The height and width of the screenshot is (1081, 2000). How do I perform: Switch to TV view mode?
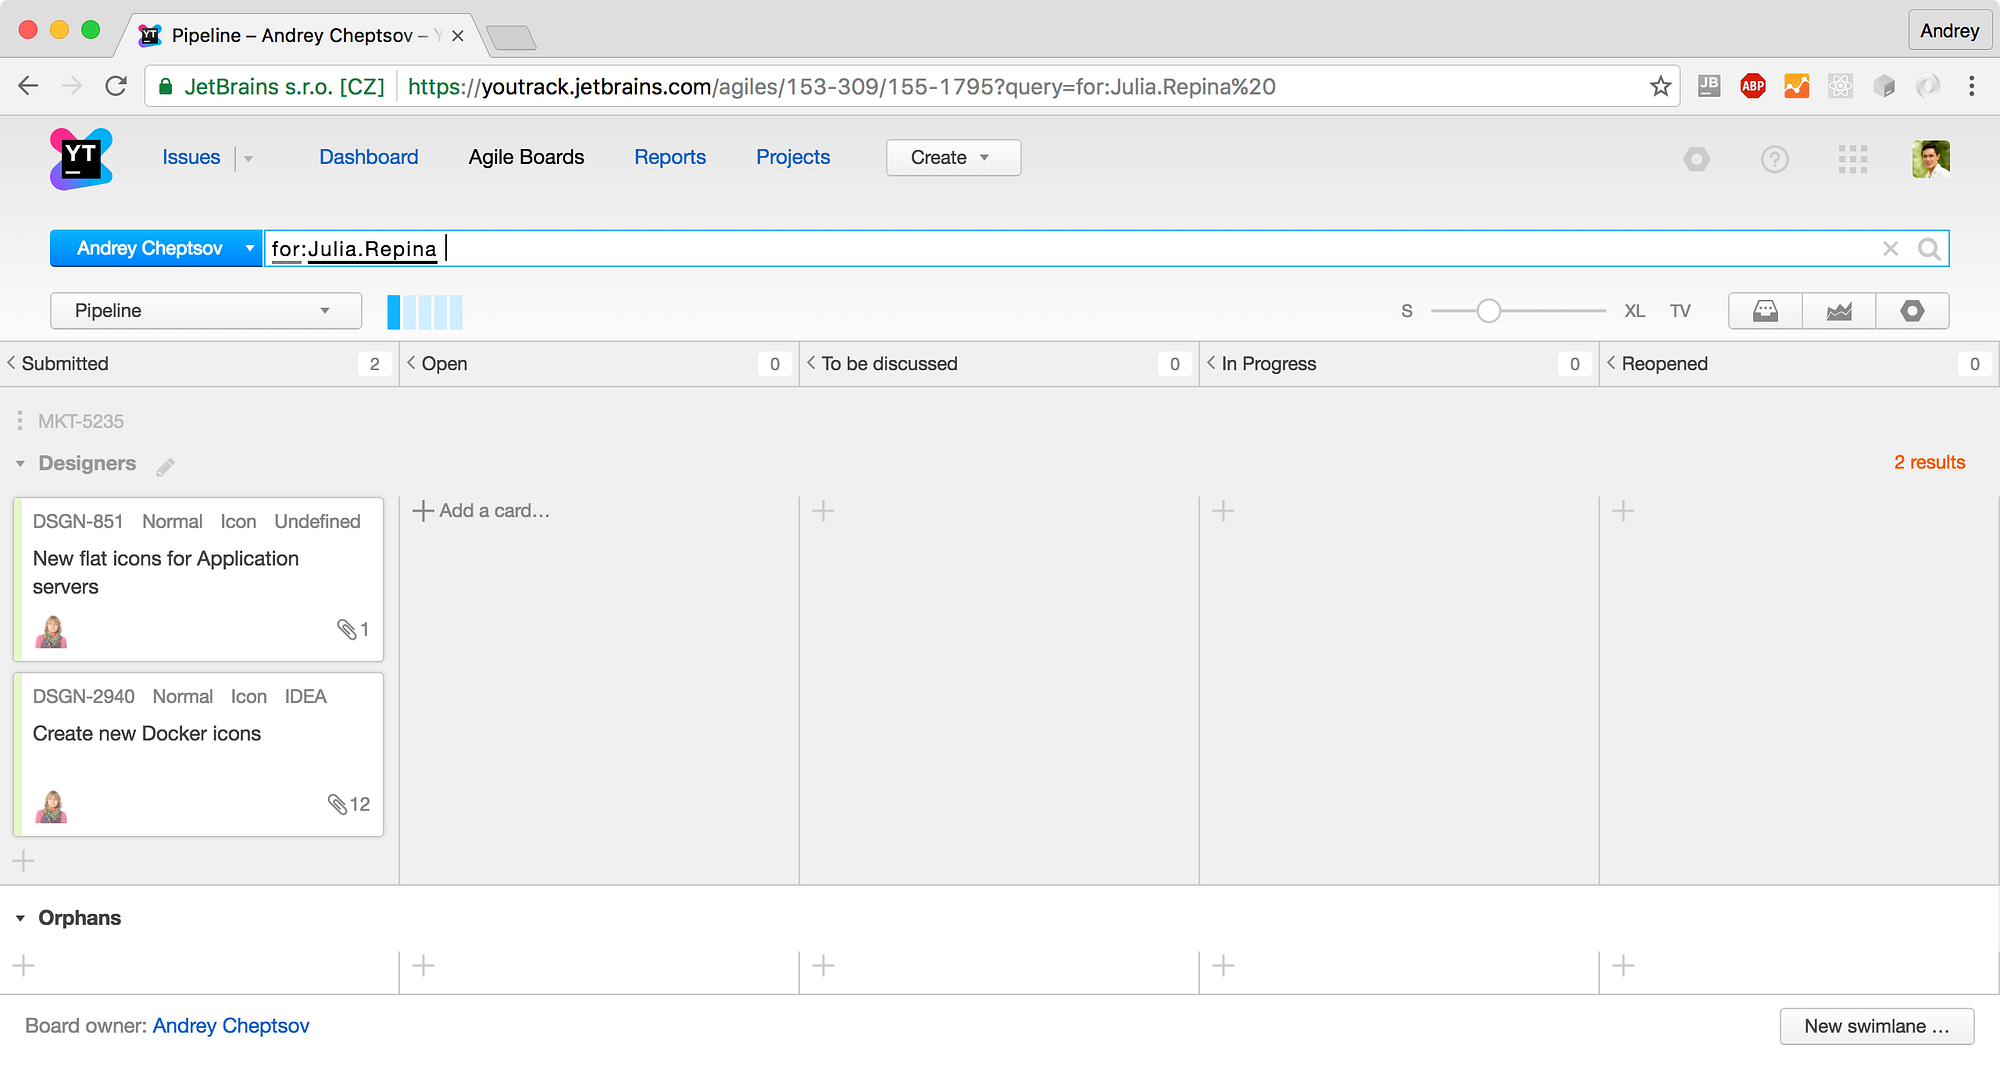(1680, 311)
